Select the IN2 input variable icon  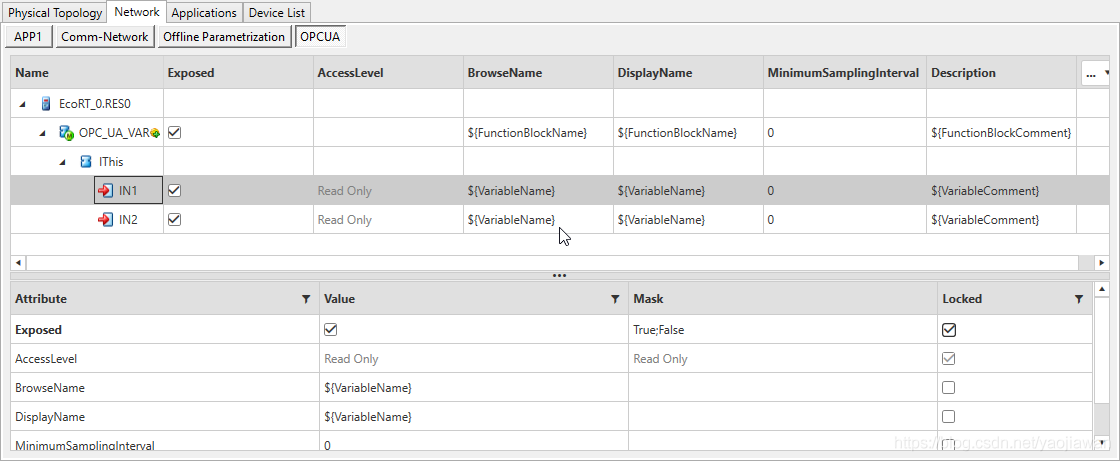click(x=105, y=220)
